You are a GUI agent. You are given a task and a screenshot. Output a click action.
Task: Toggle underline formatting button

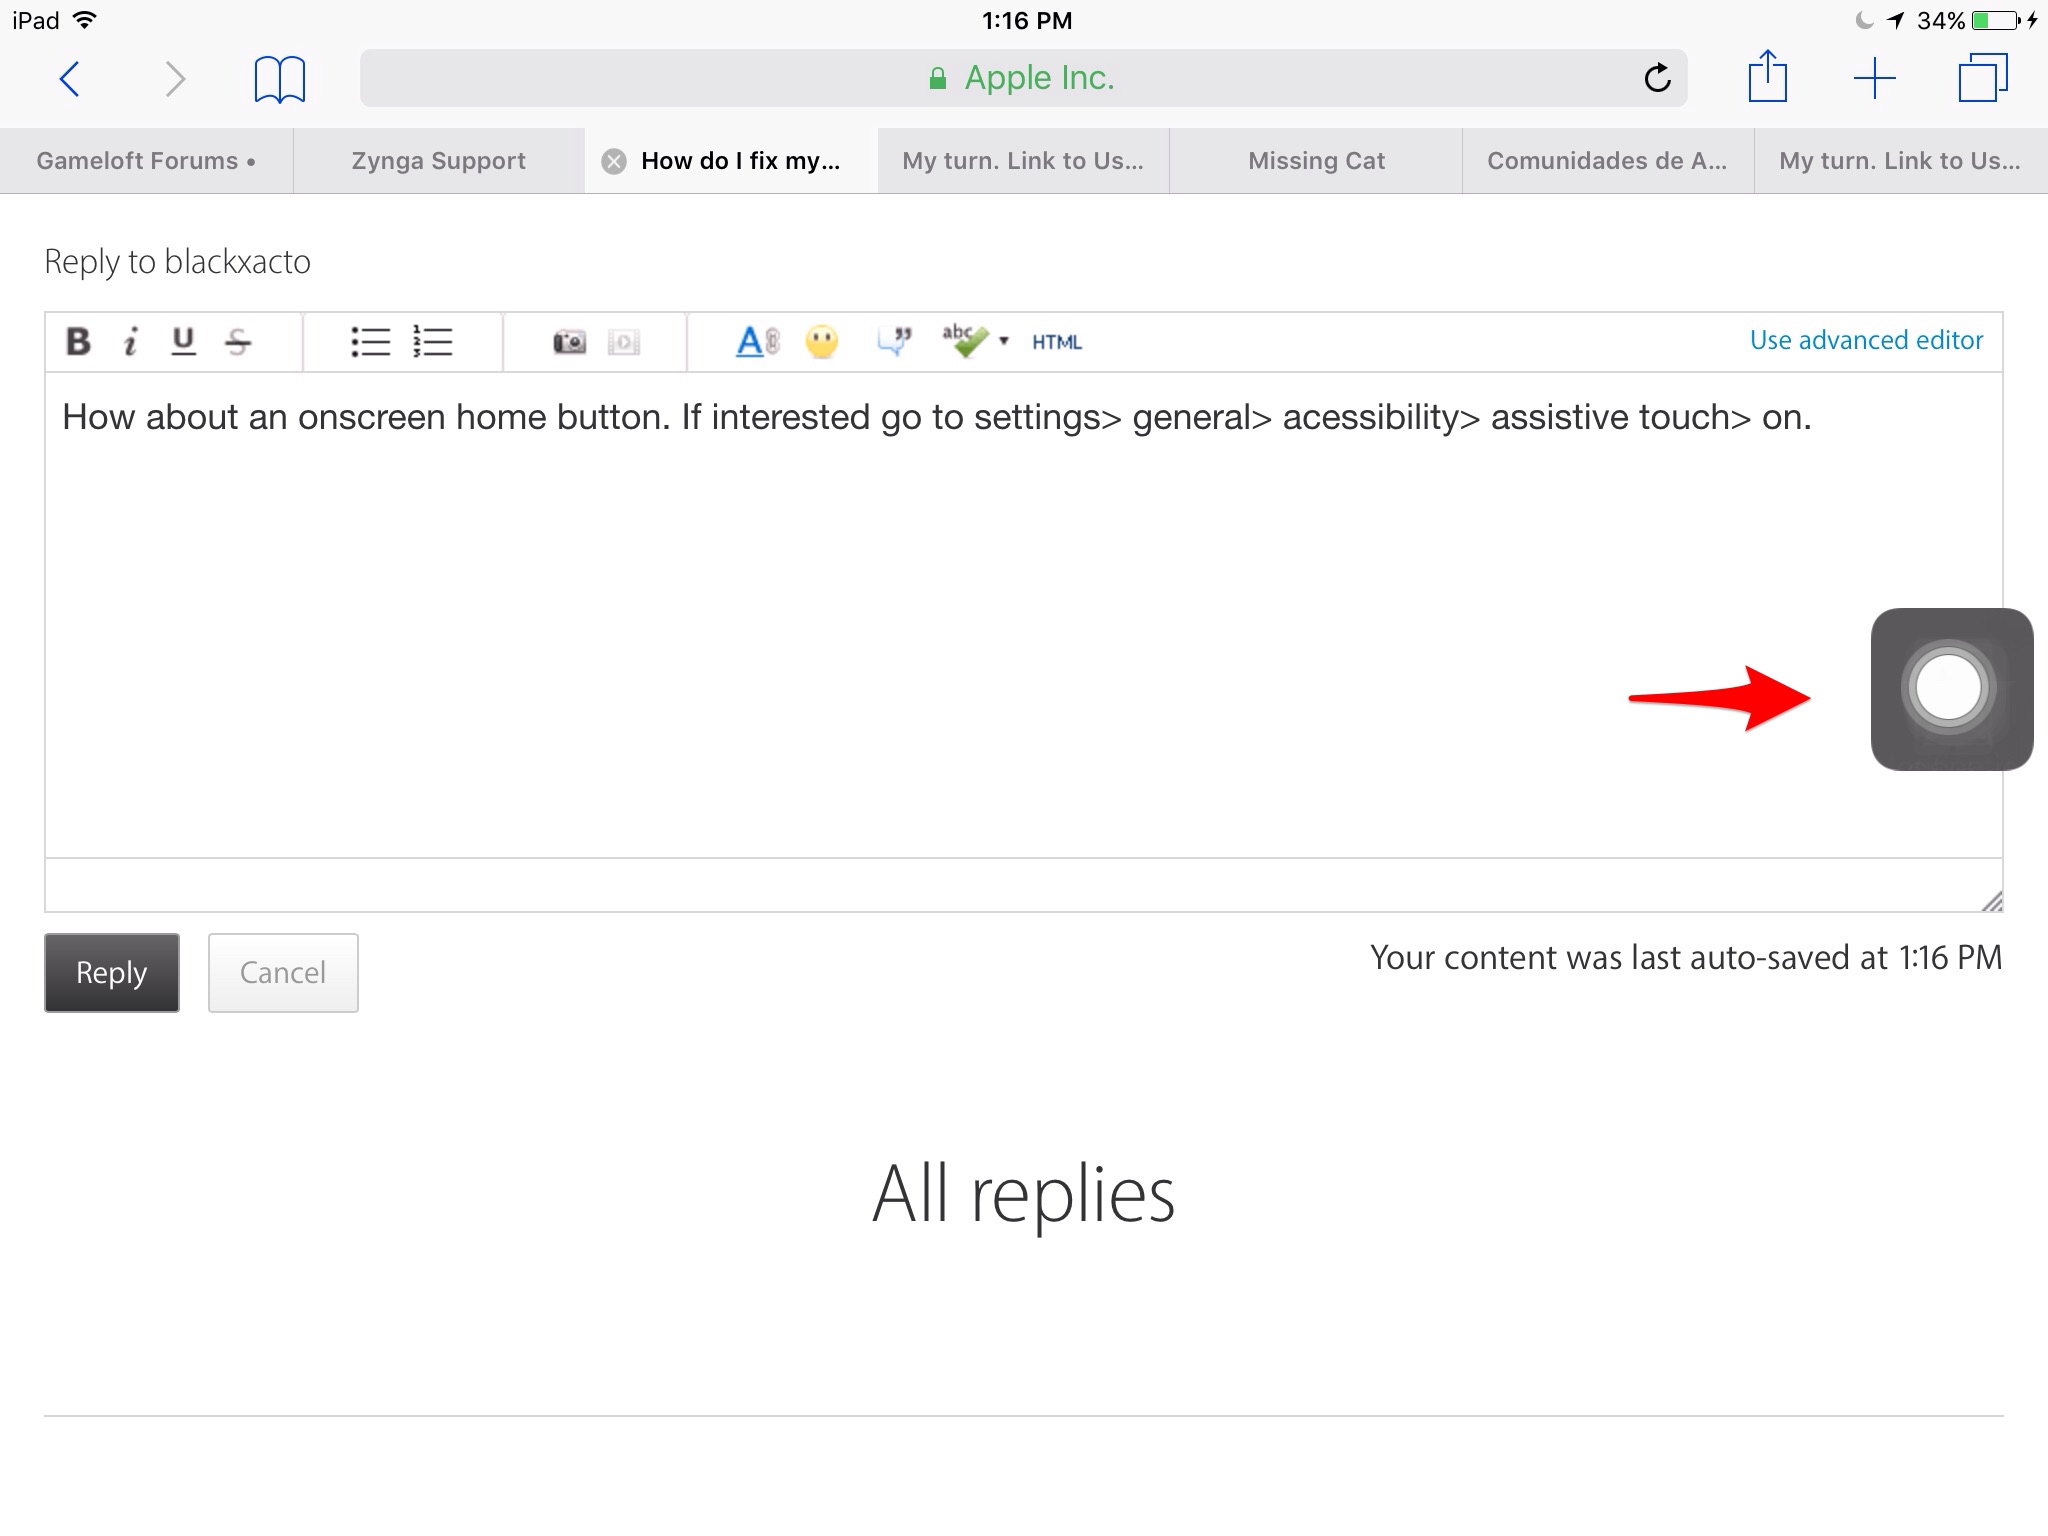pos(183,342)
